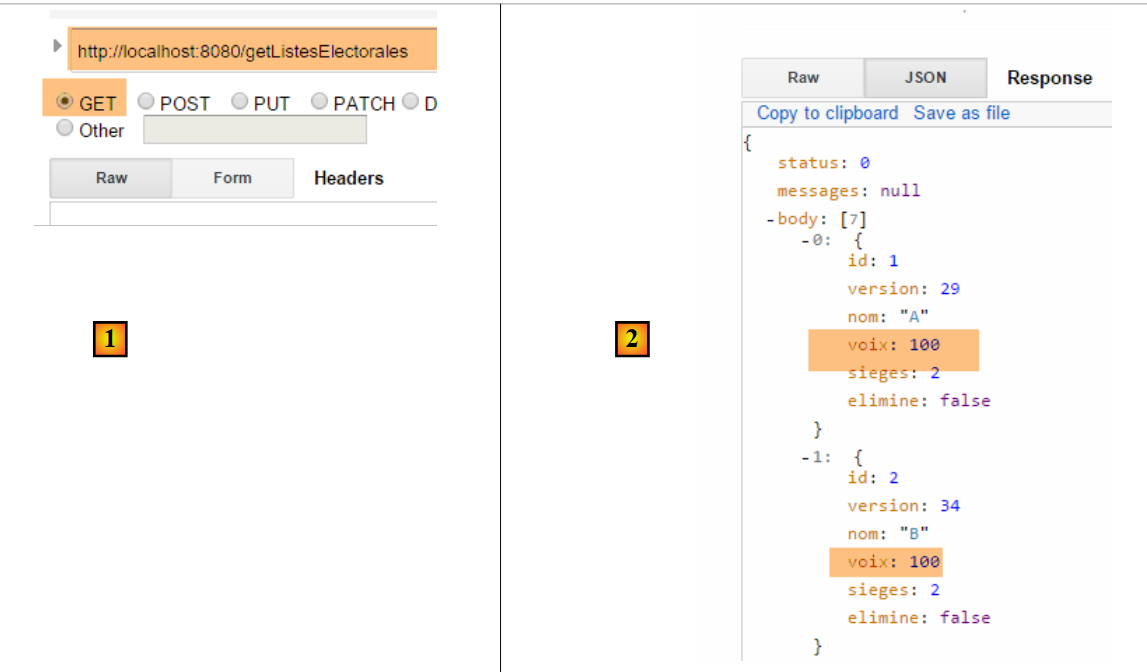Switch to the Form headers tab

(x=232, y=178)
